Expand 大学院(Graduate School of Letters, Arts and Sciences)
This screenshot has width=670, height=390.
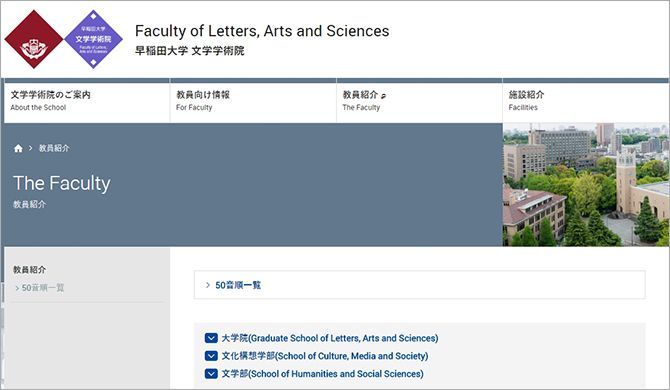(x=329, y=338)
